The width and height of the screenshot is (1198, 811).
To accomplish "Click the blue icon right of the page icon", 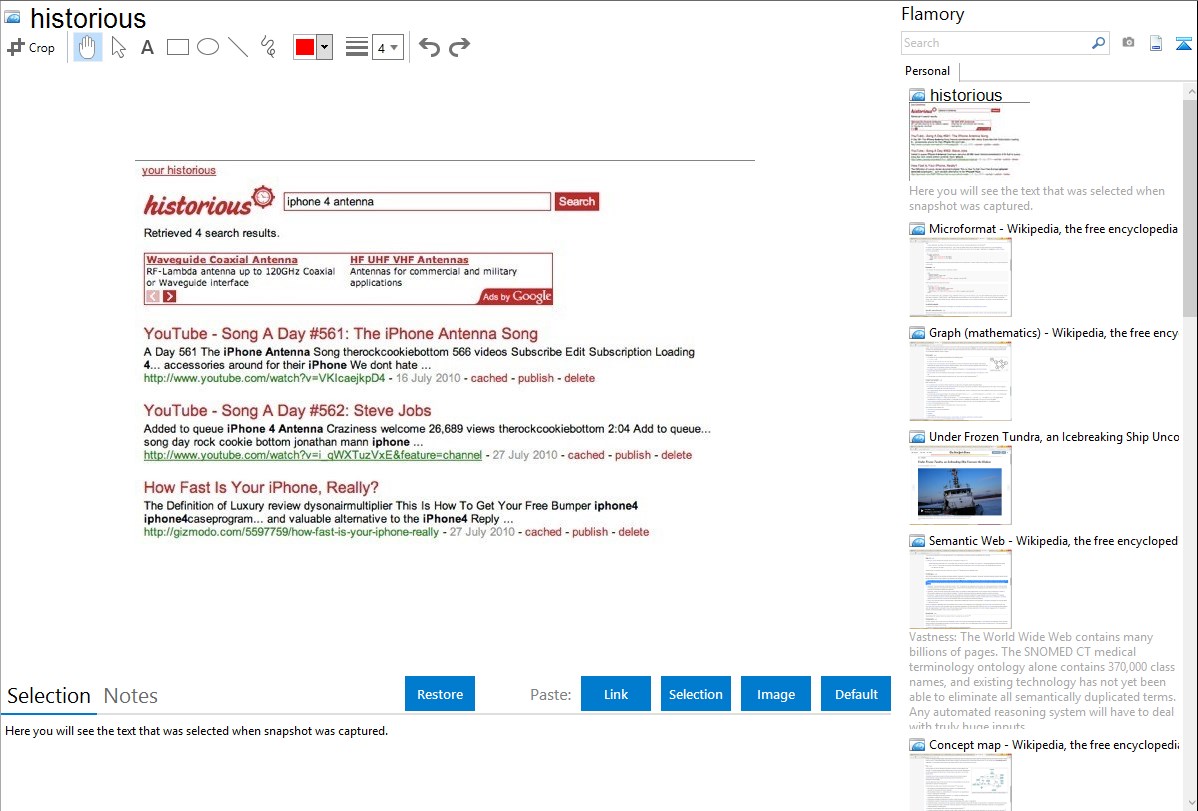I will (1183, 43).
